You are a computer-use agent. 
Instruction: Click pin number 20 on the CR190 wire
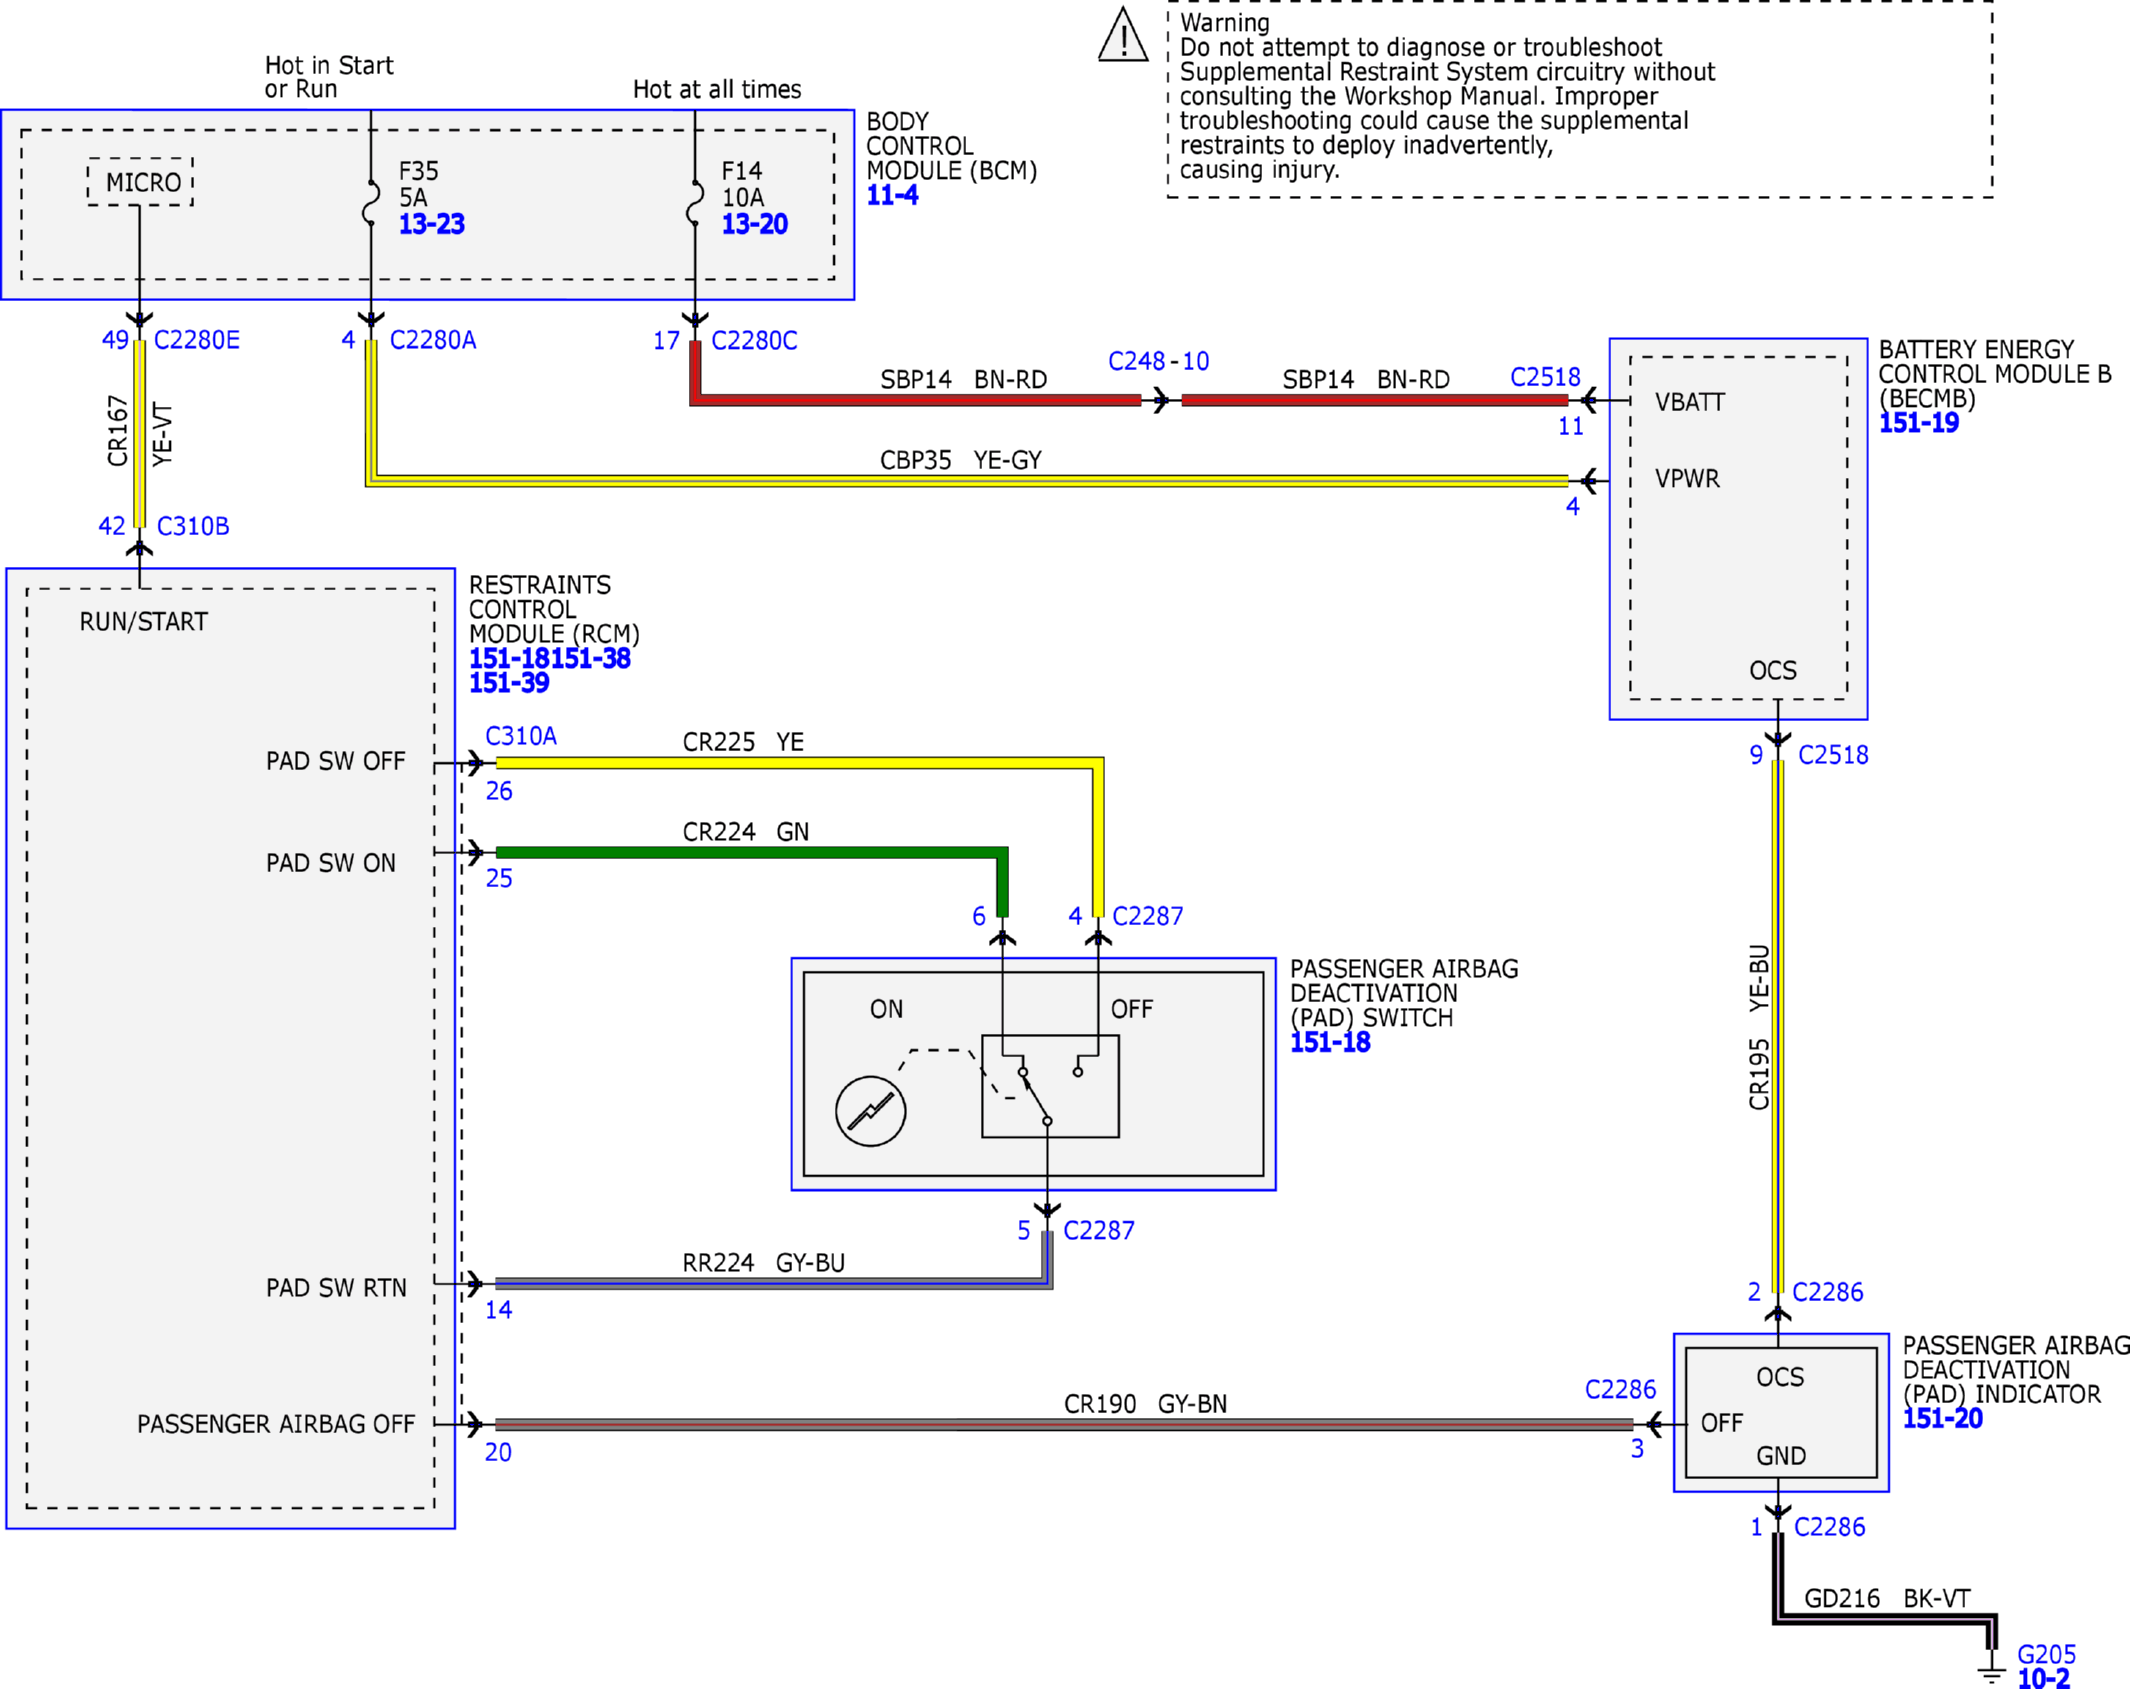click(498, 1452)
